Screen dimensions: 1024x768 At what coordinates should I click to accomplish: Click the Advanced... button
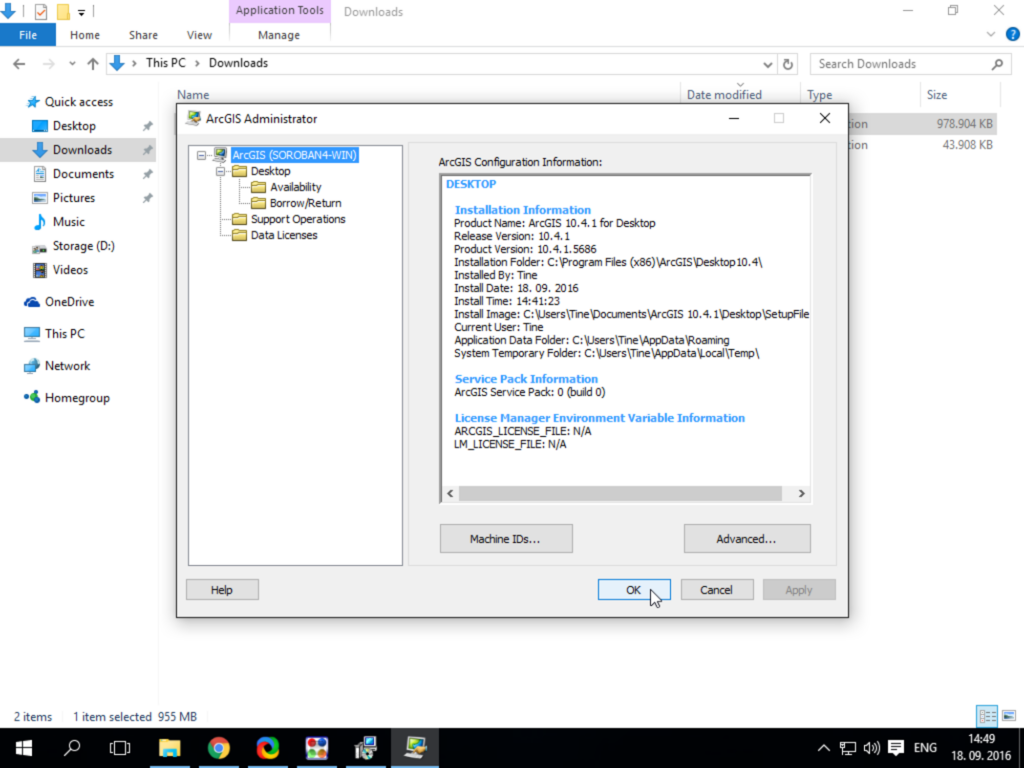click(747, 539)
